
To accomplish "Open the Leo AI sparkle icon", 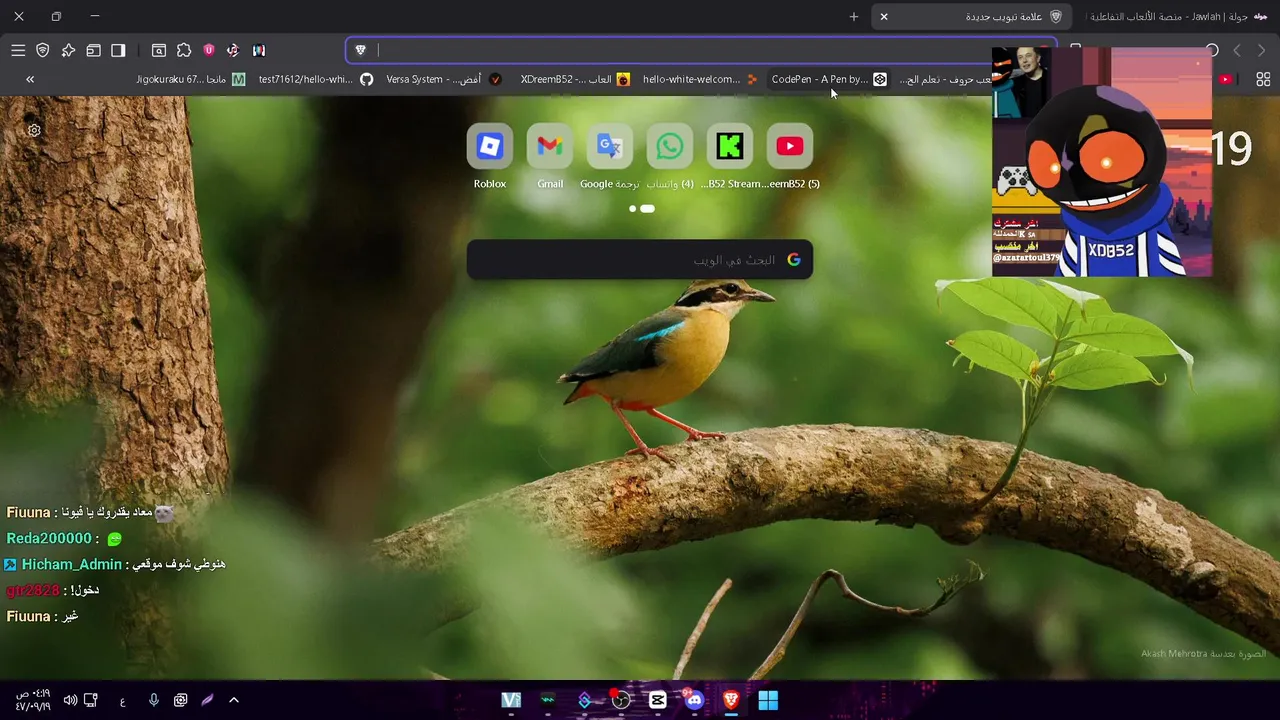I will click(x=68, y=50).
